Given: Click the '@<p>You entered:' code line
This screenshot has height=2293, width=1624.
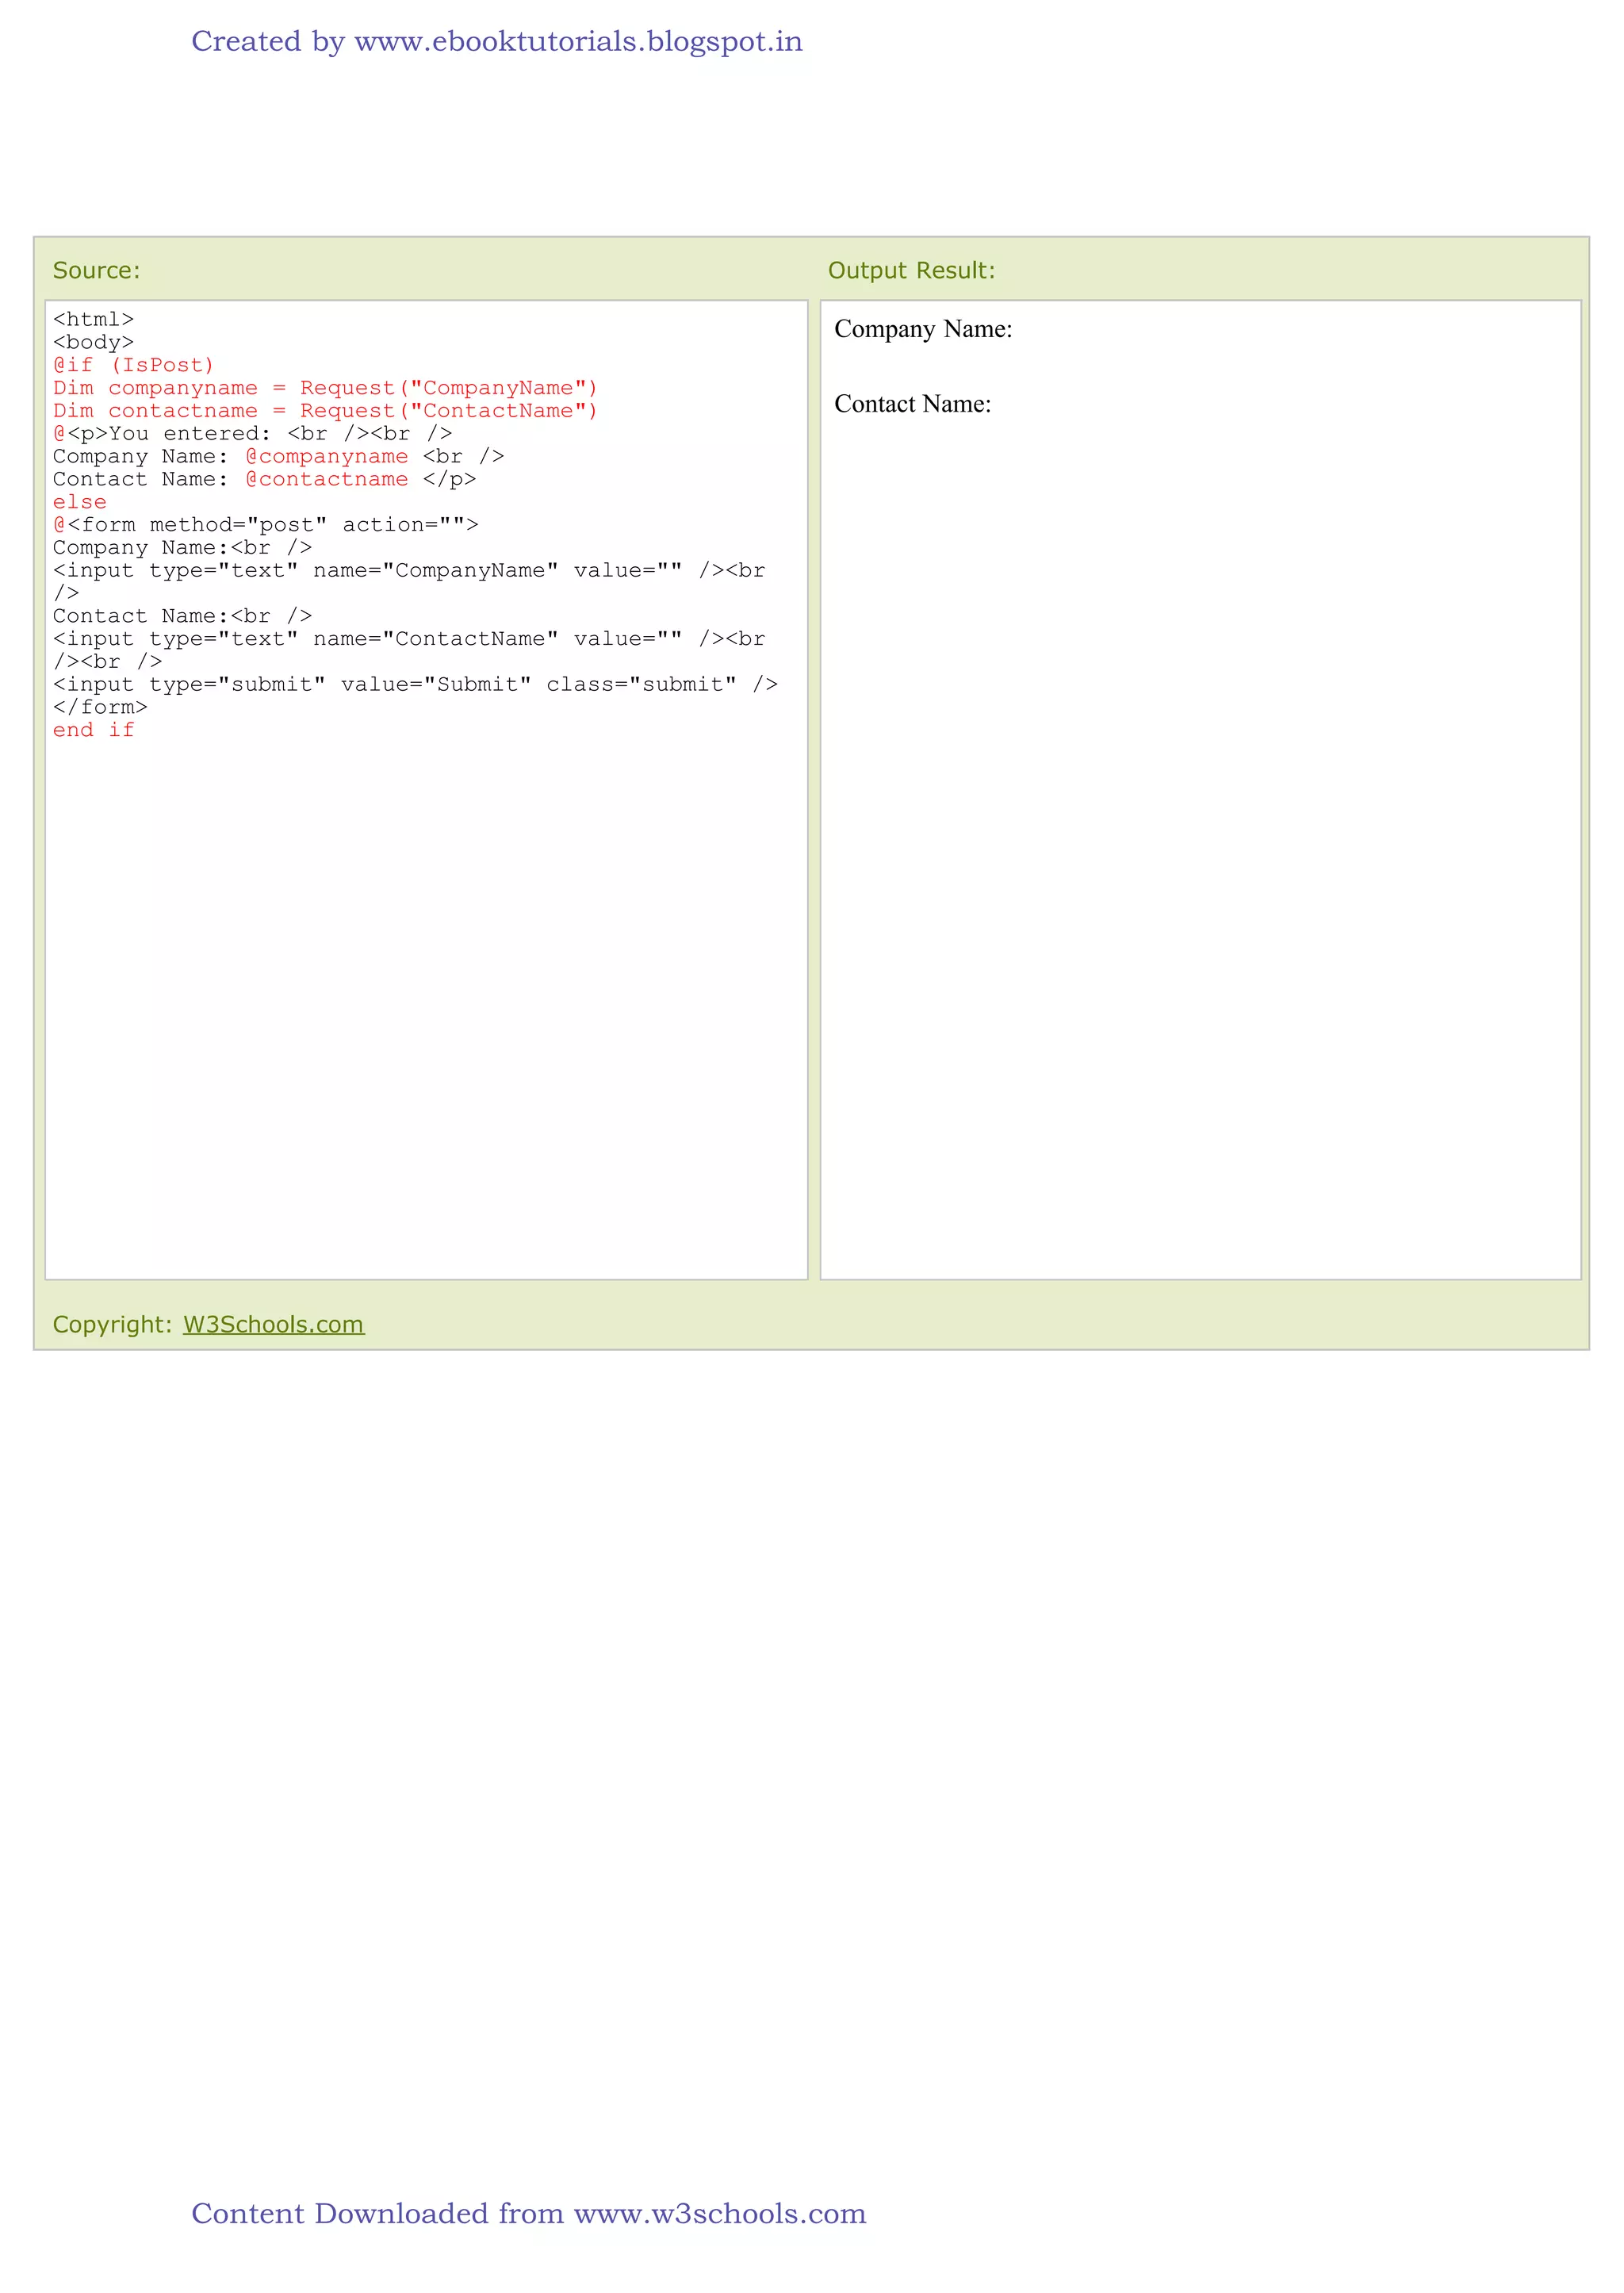Looking at the screenshot, I should click(x=252, y=434).
